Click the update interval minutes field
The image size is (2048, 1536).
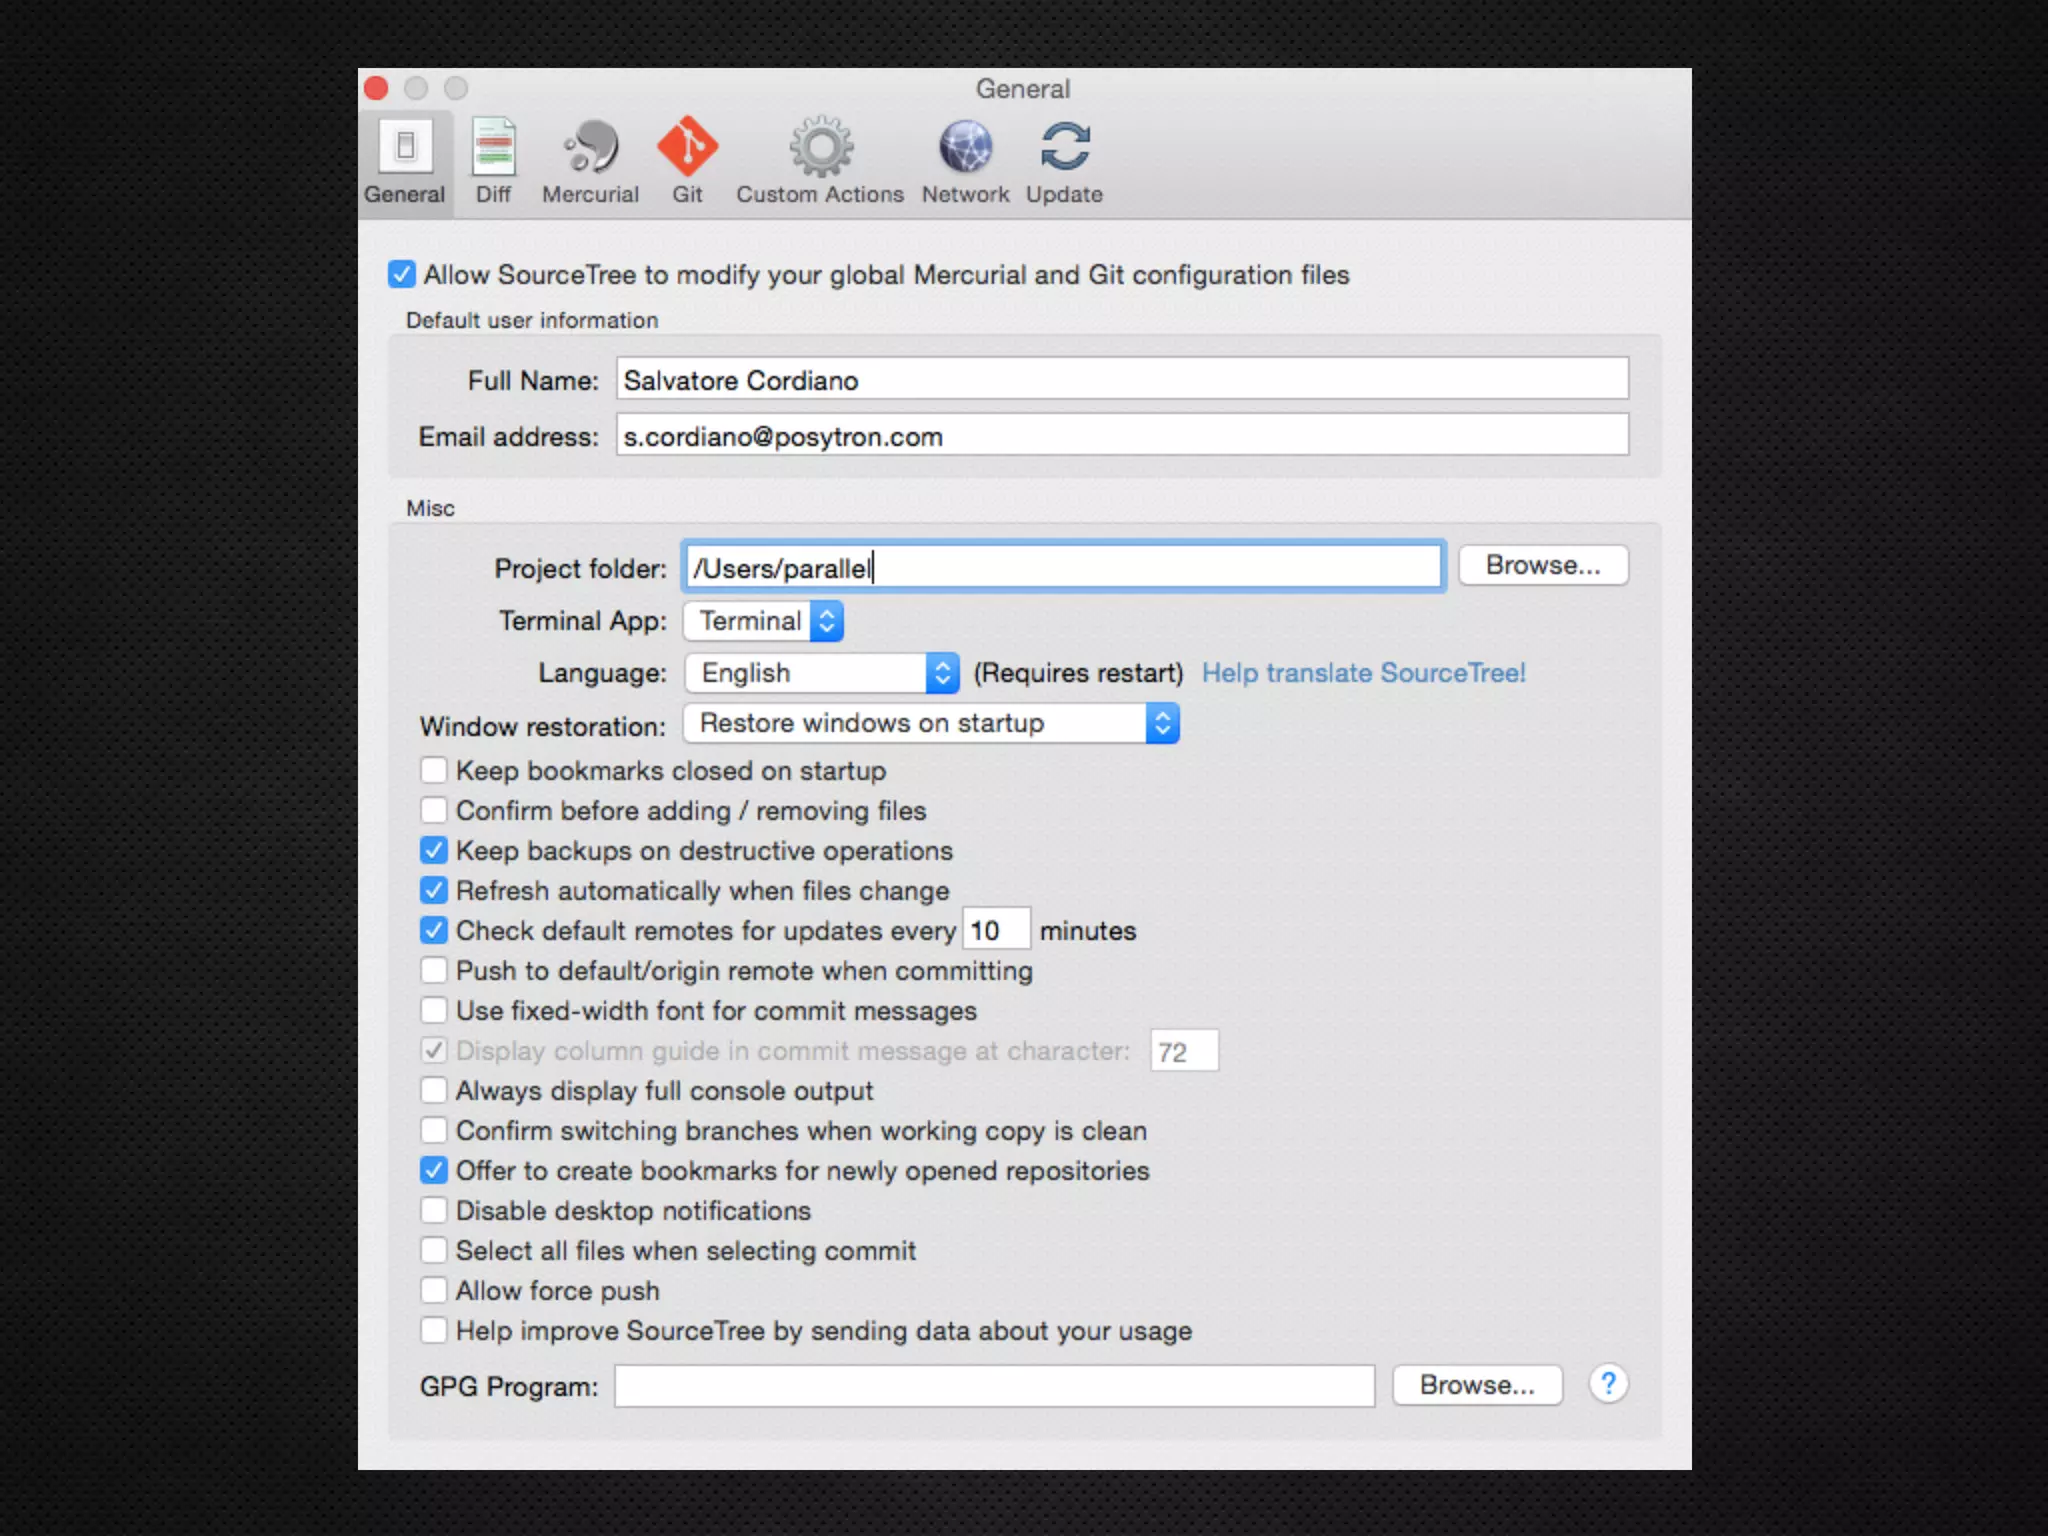point(995,930)
